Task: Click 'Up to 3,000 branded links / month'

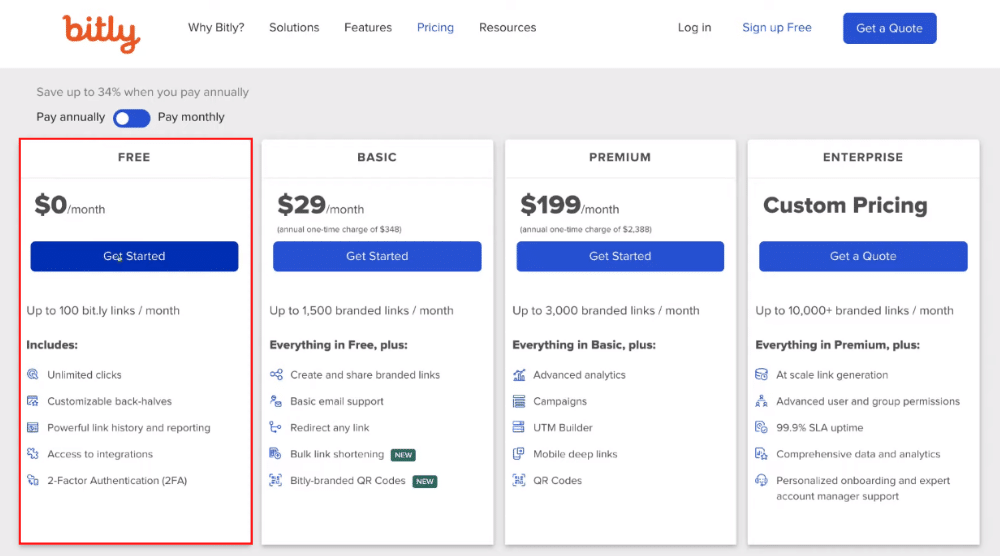Action: [606, 311]
